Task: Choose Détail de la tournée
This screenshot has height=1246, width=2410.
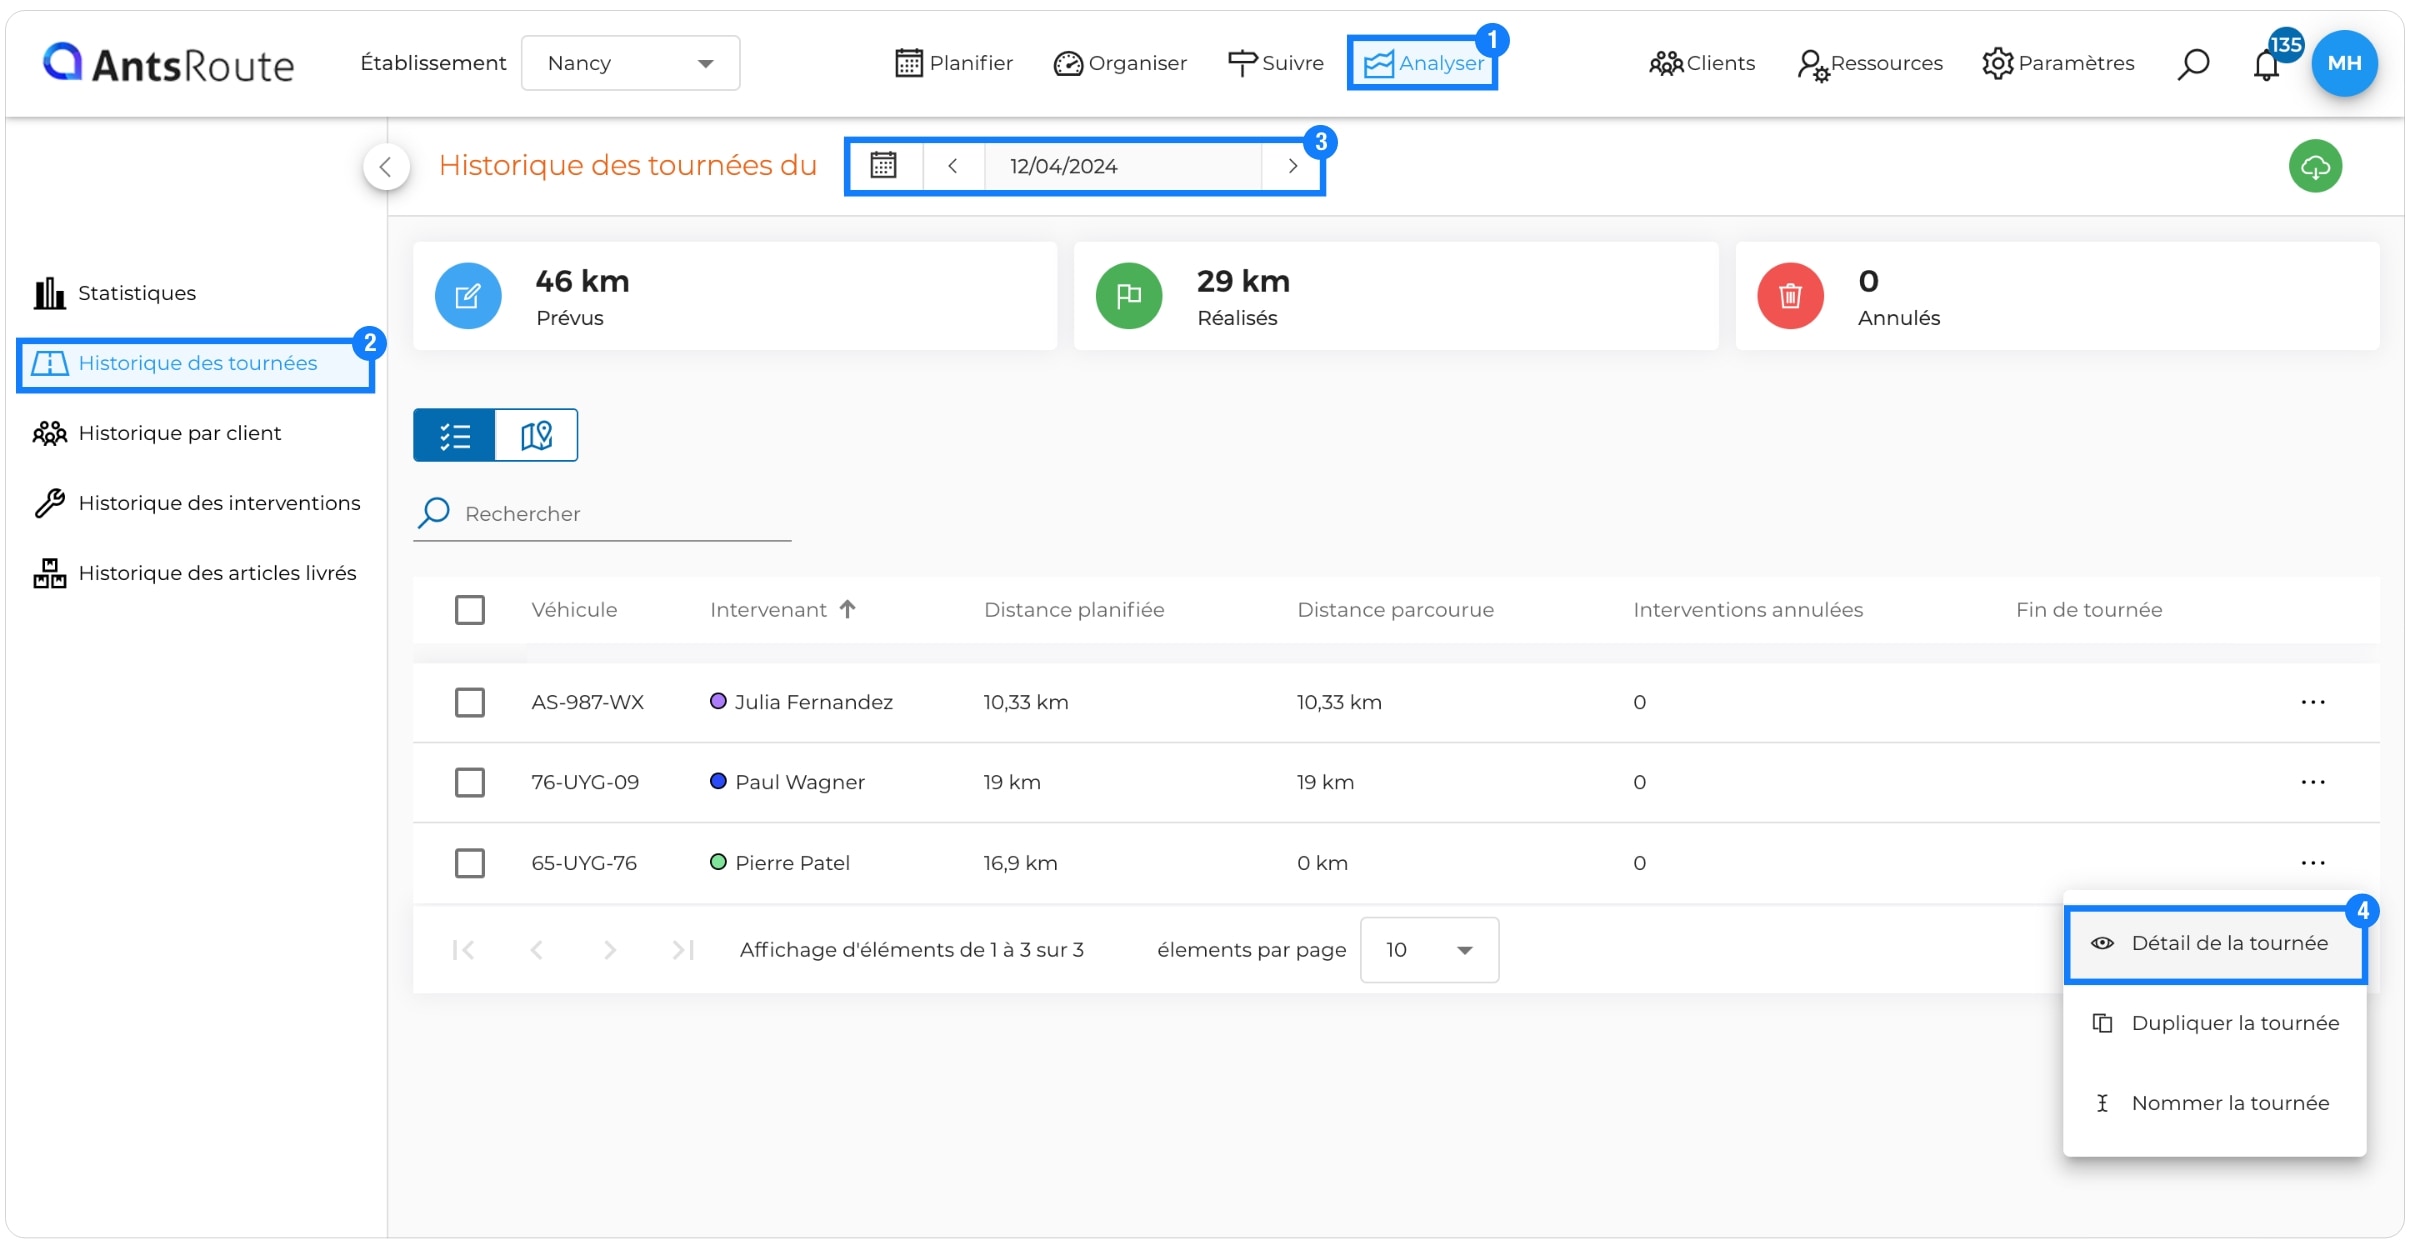Action: click(x=2215, y=944)
